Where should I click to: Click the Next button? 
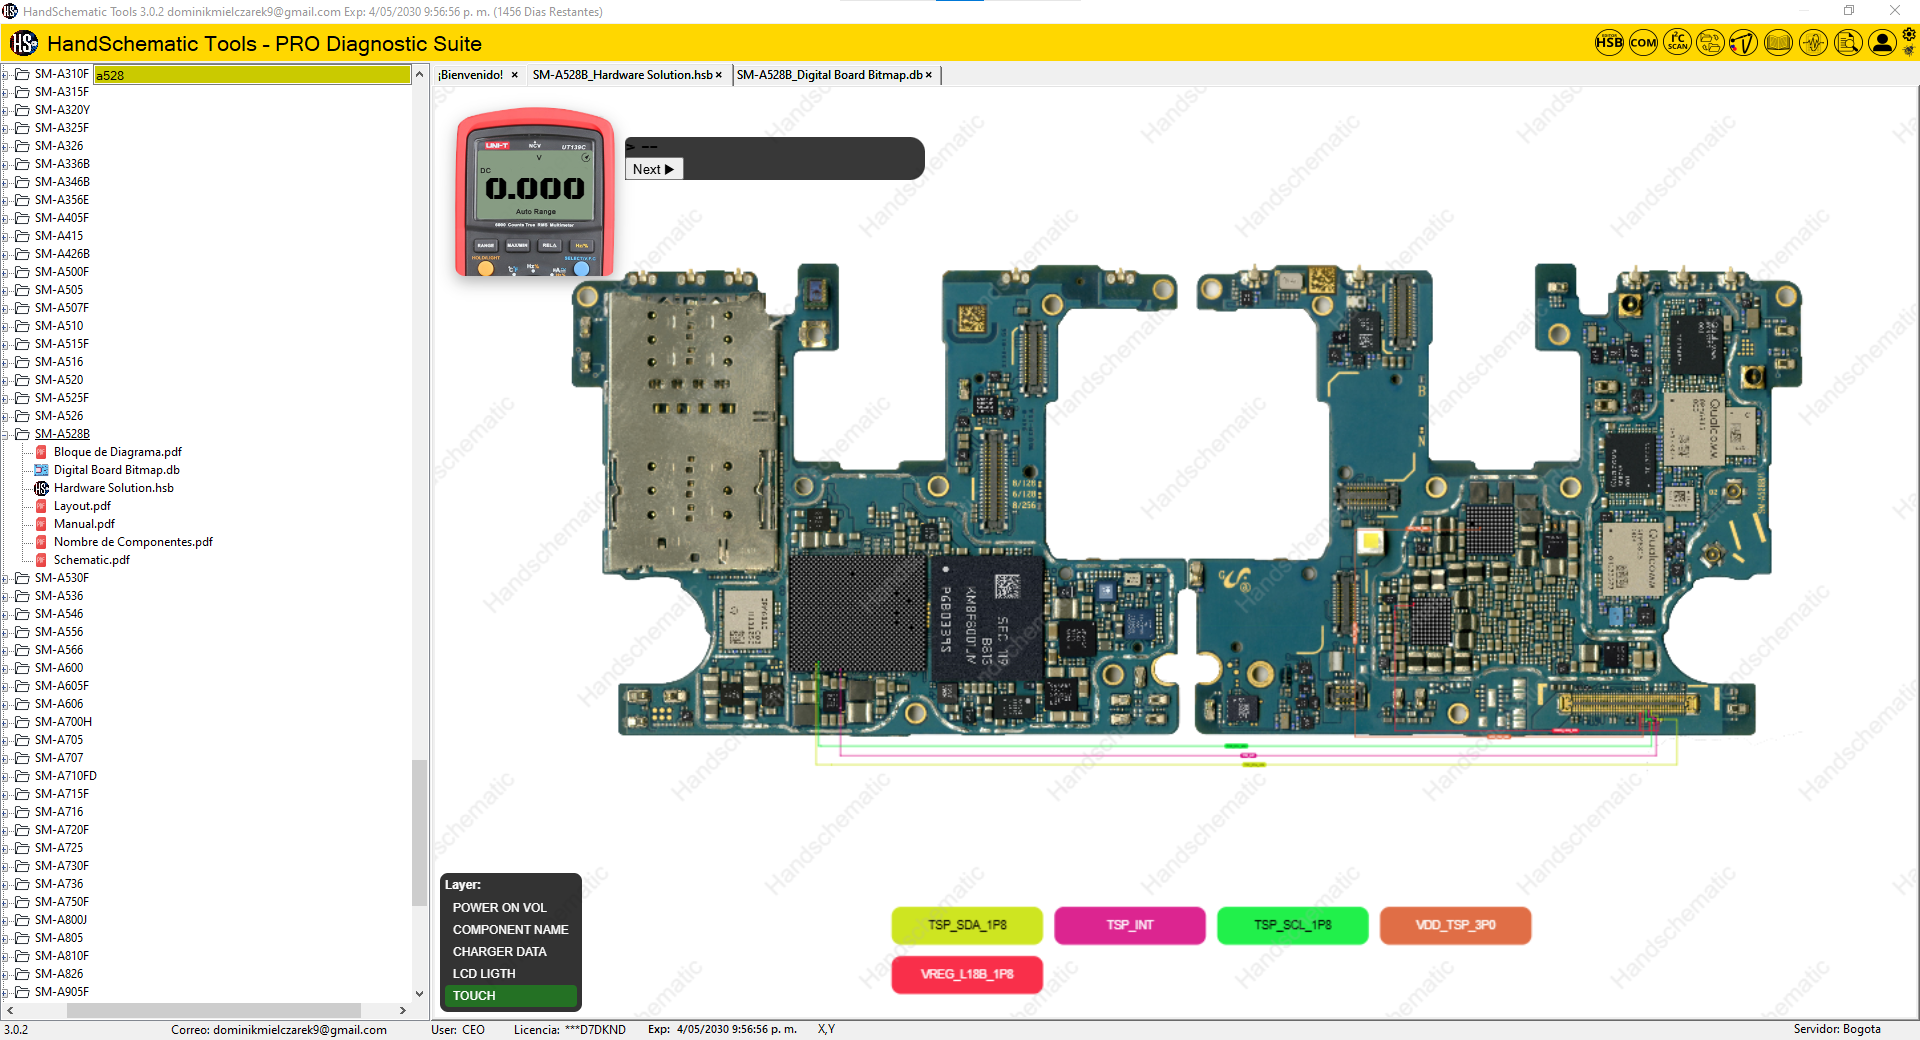pos(653,169)
